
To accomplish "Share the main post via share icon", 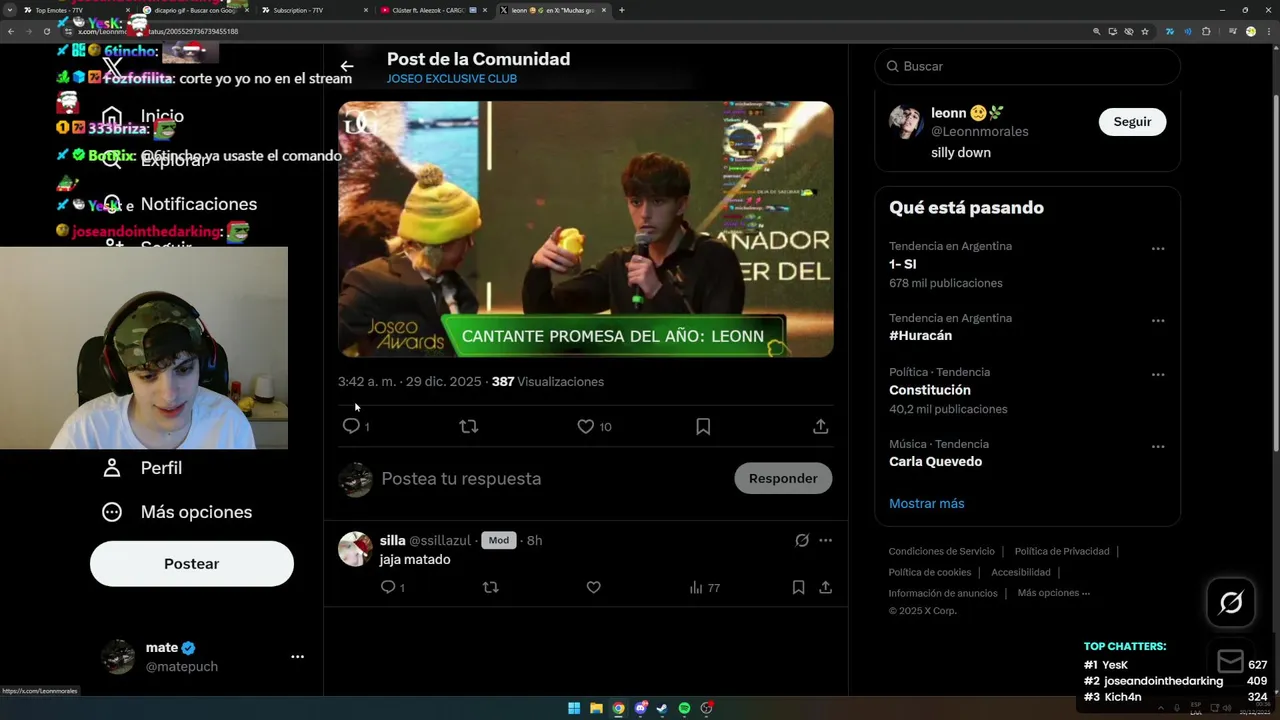I will point(820,426).
